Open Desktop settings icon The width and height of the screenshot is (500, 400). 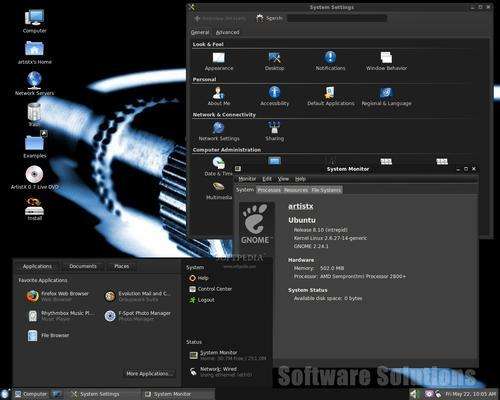point(274,61)
